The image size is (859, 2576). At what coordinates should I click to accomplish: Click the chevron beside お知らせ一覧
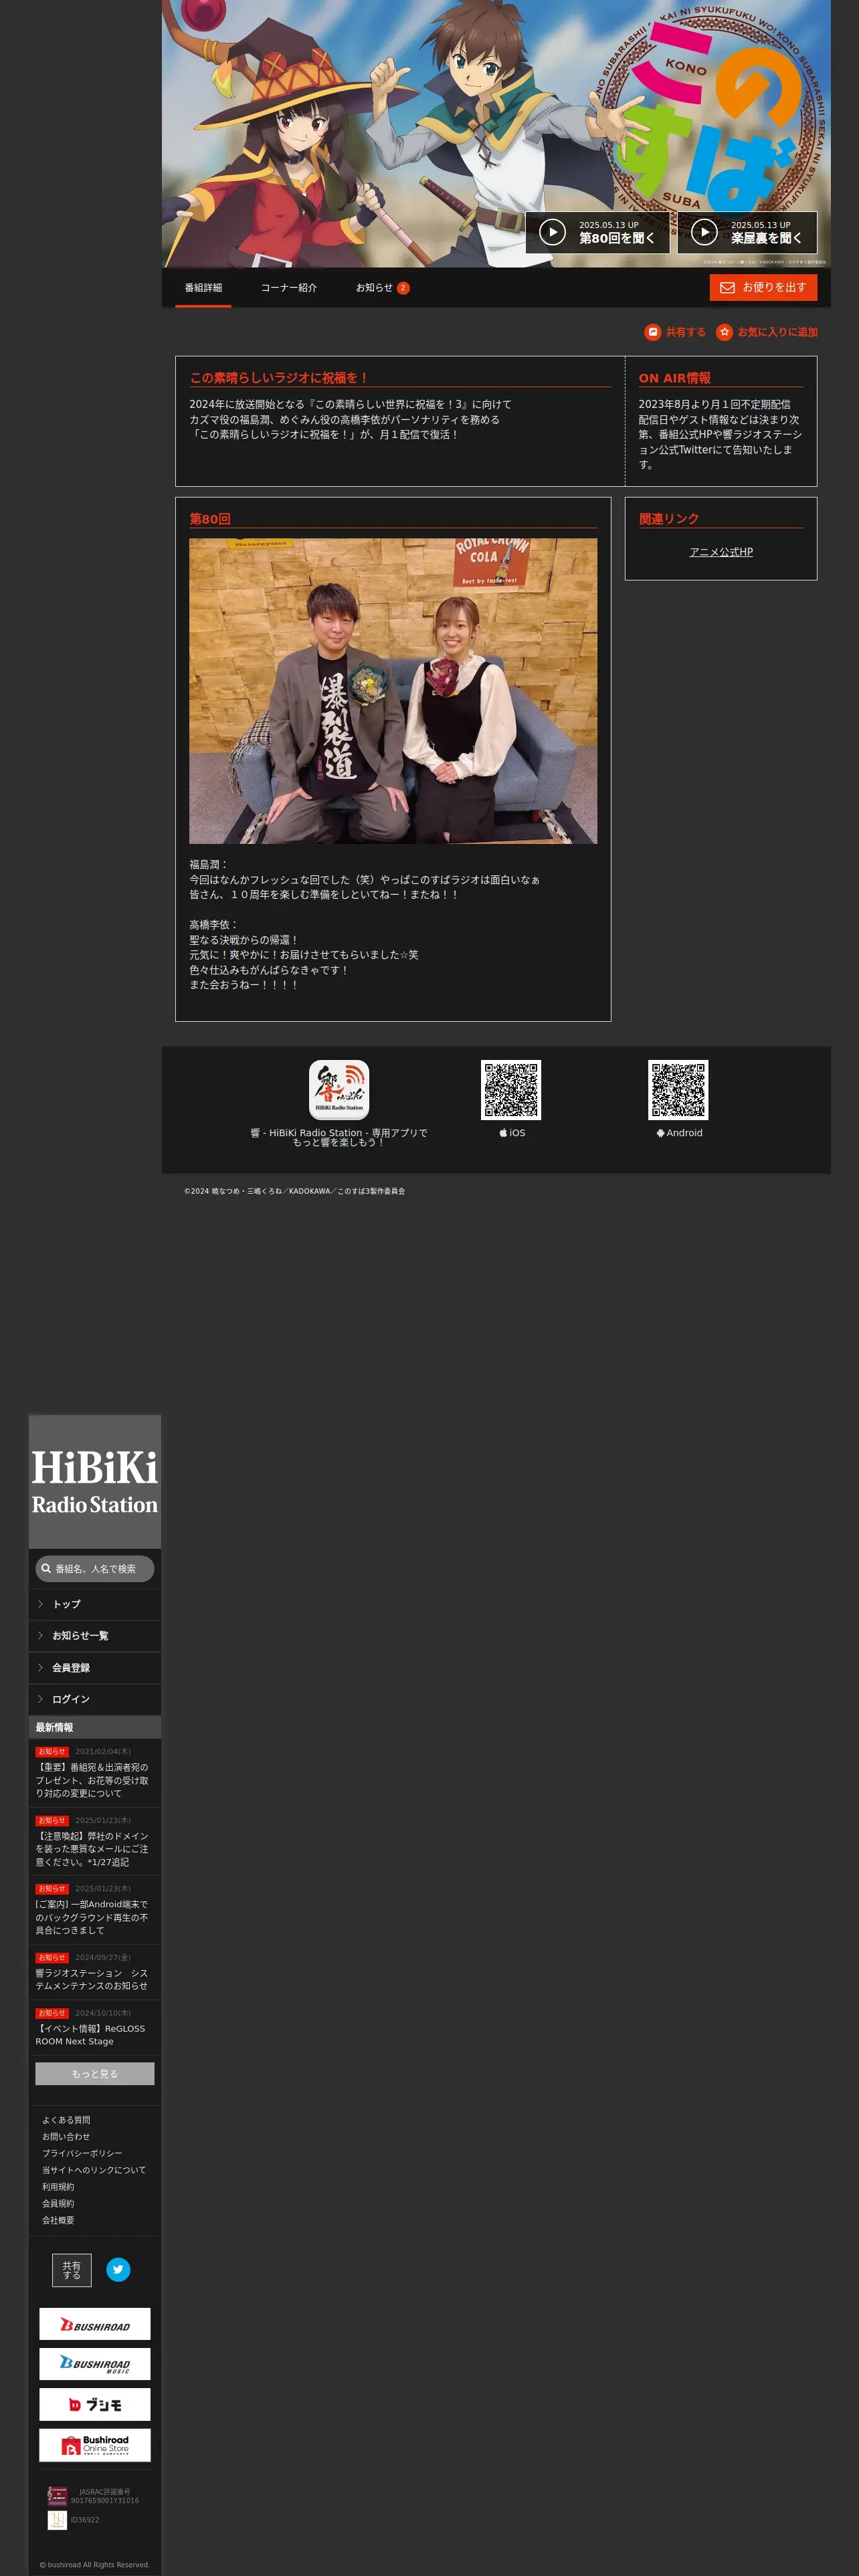point(40,1636)
